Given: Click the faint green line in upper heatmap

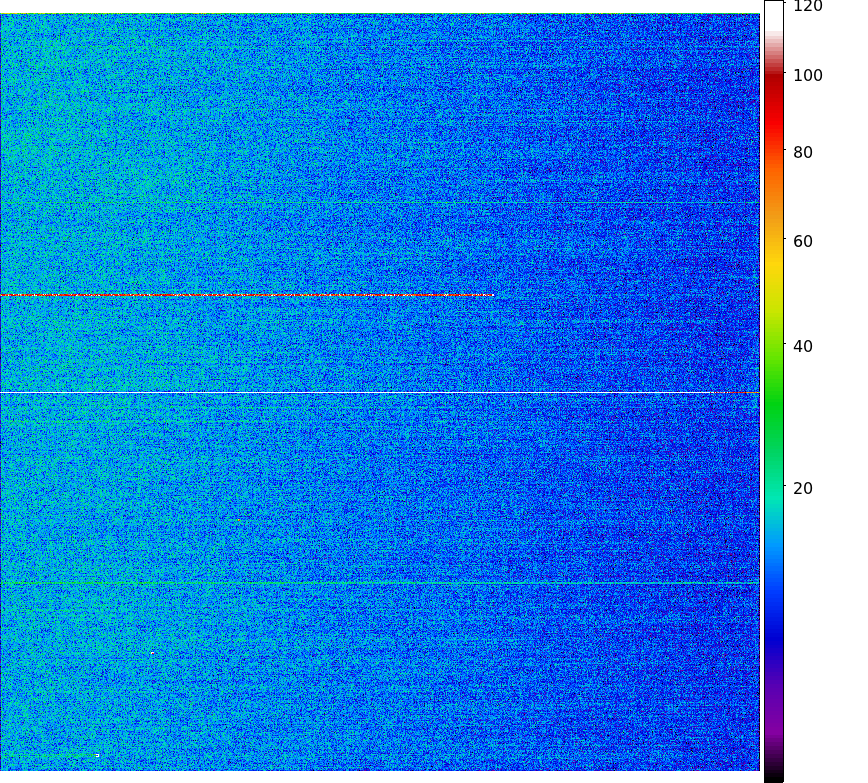Looking at the screenshot, I should (380, 203).
